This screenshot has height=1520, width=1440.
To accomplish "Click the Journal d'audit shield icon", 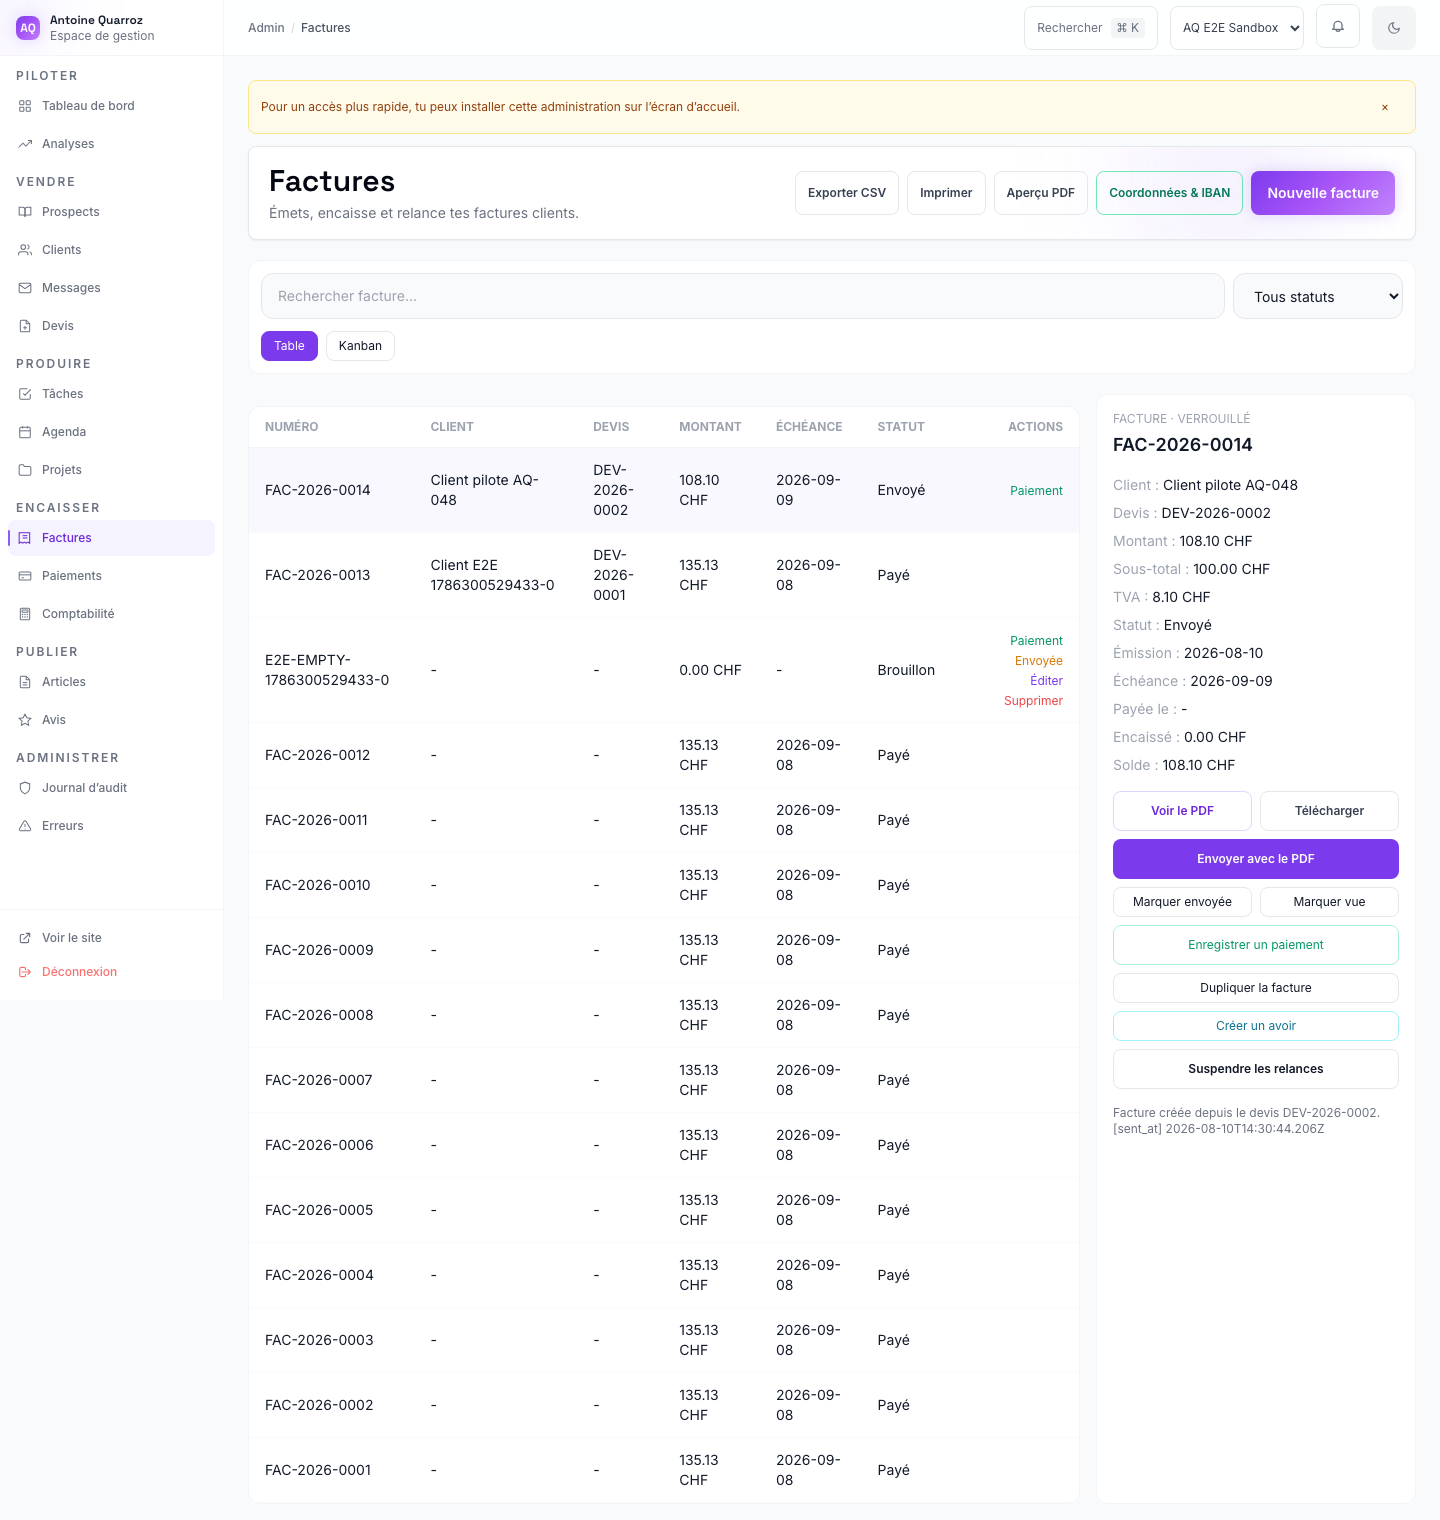I will point(25,788).
